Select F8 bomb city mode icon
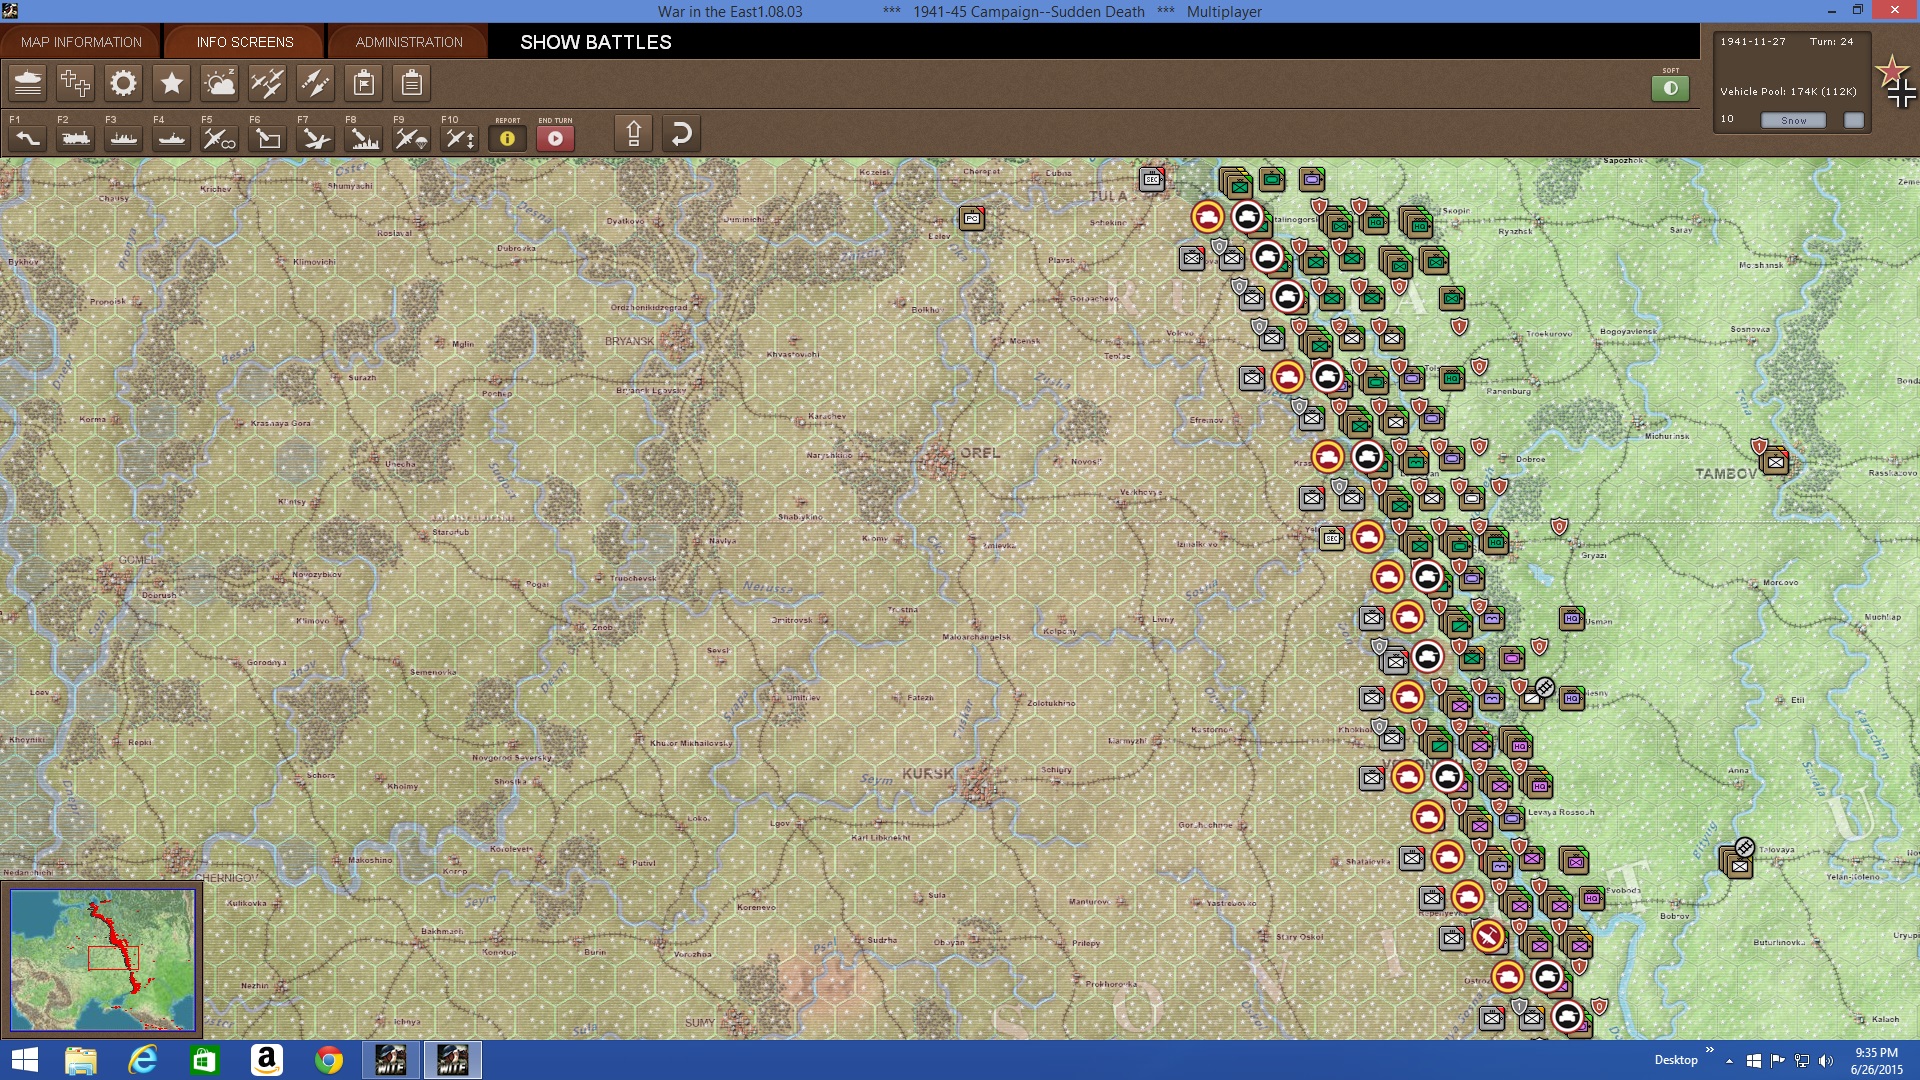Image resolution: width=1920 pixels, height=1080 pixels. click(x=364, y=138)
